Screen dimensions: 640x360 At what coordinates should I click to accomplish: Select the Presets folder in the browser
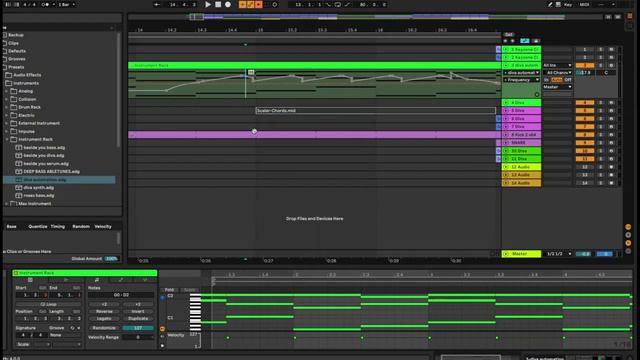pyautogui.click(x=16, y=67)
